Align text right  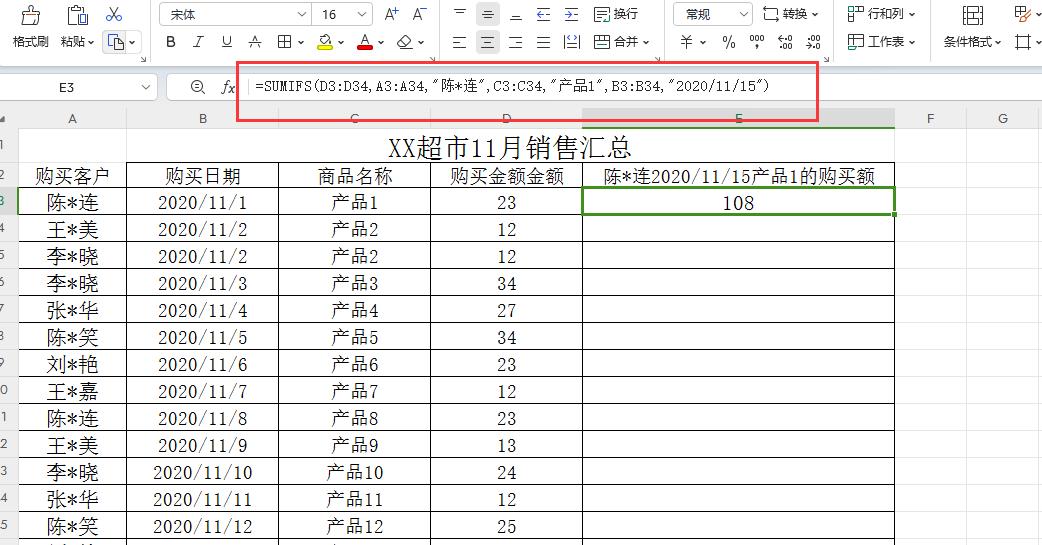pyautogui.click(x=516, y=43)
